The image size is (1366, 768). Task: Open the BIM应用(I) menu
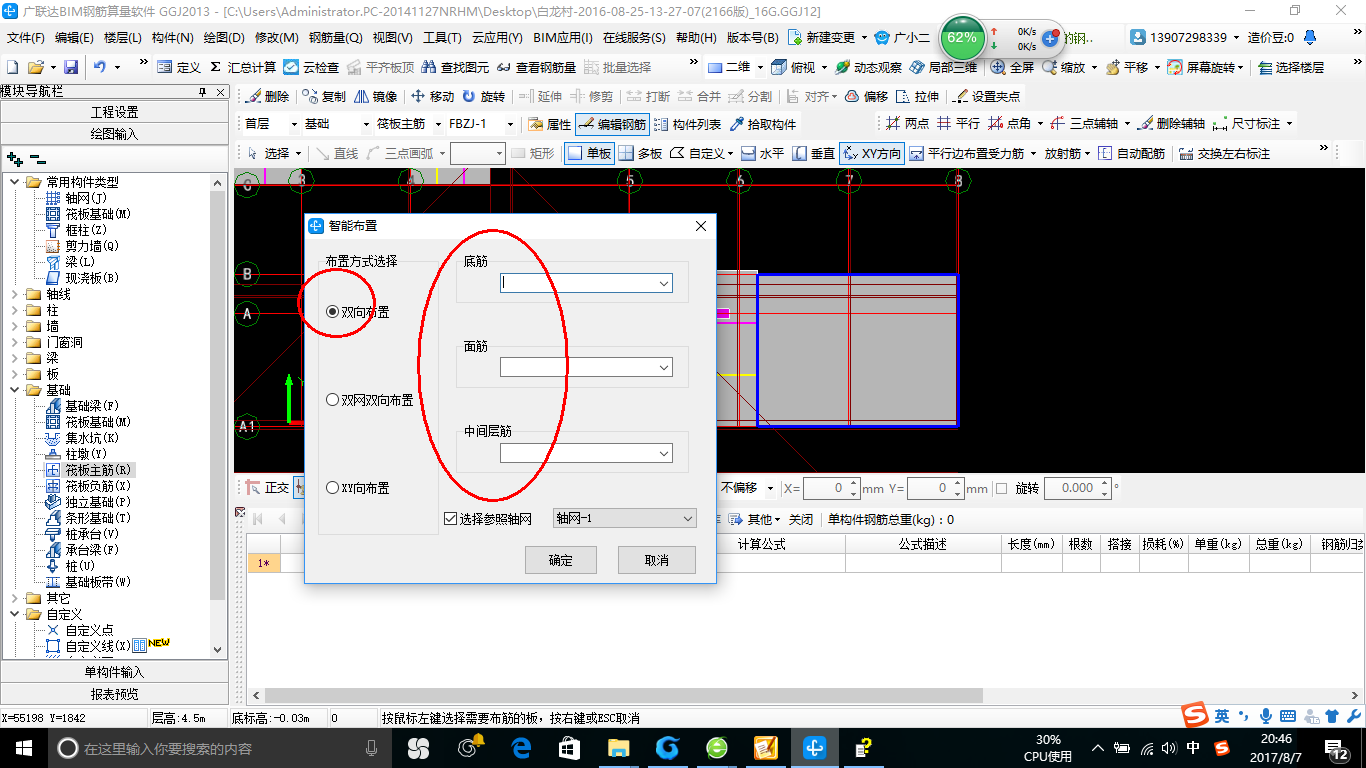pos(563,38)
